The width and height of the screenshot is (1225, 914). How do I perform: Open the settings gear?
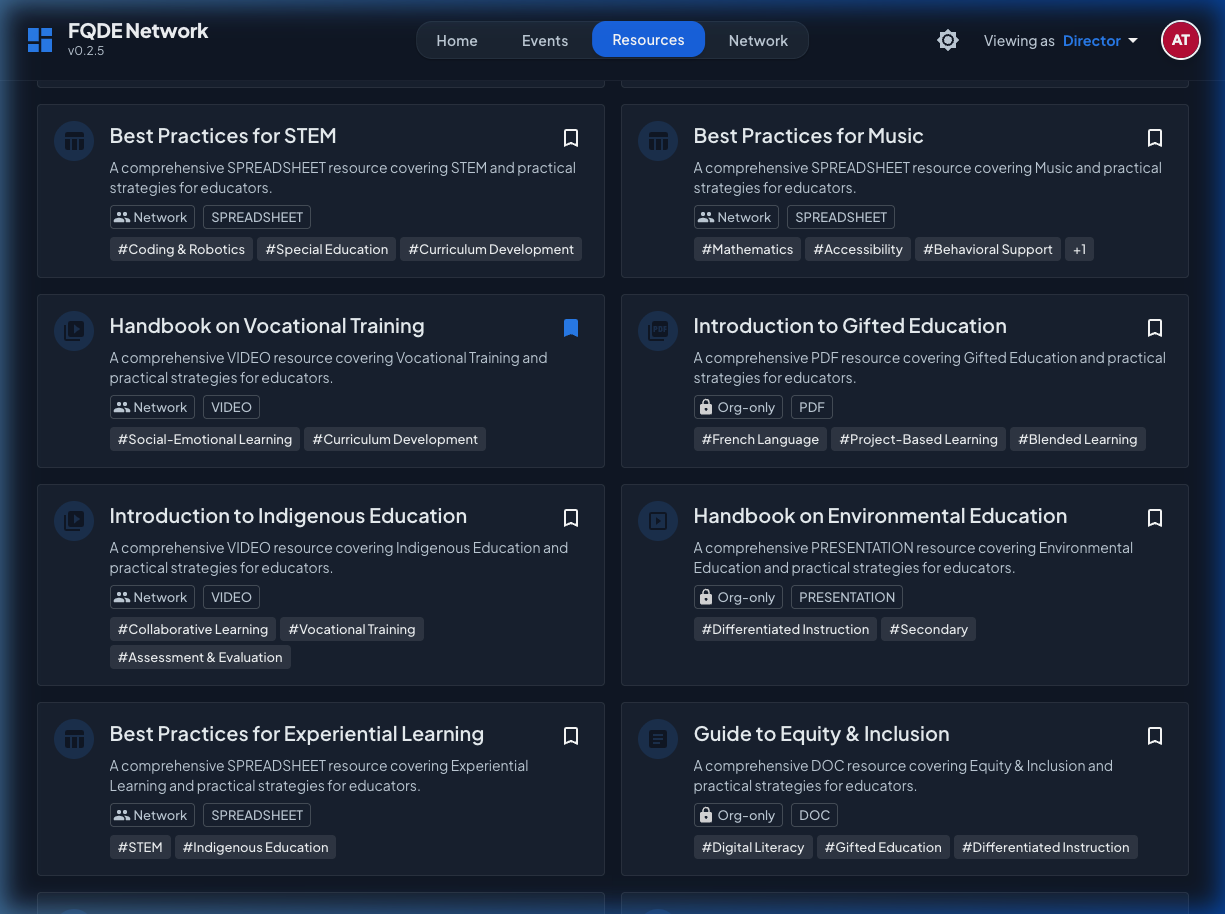947,40
